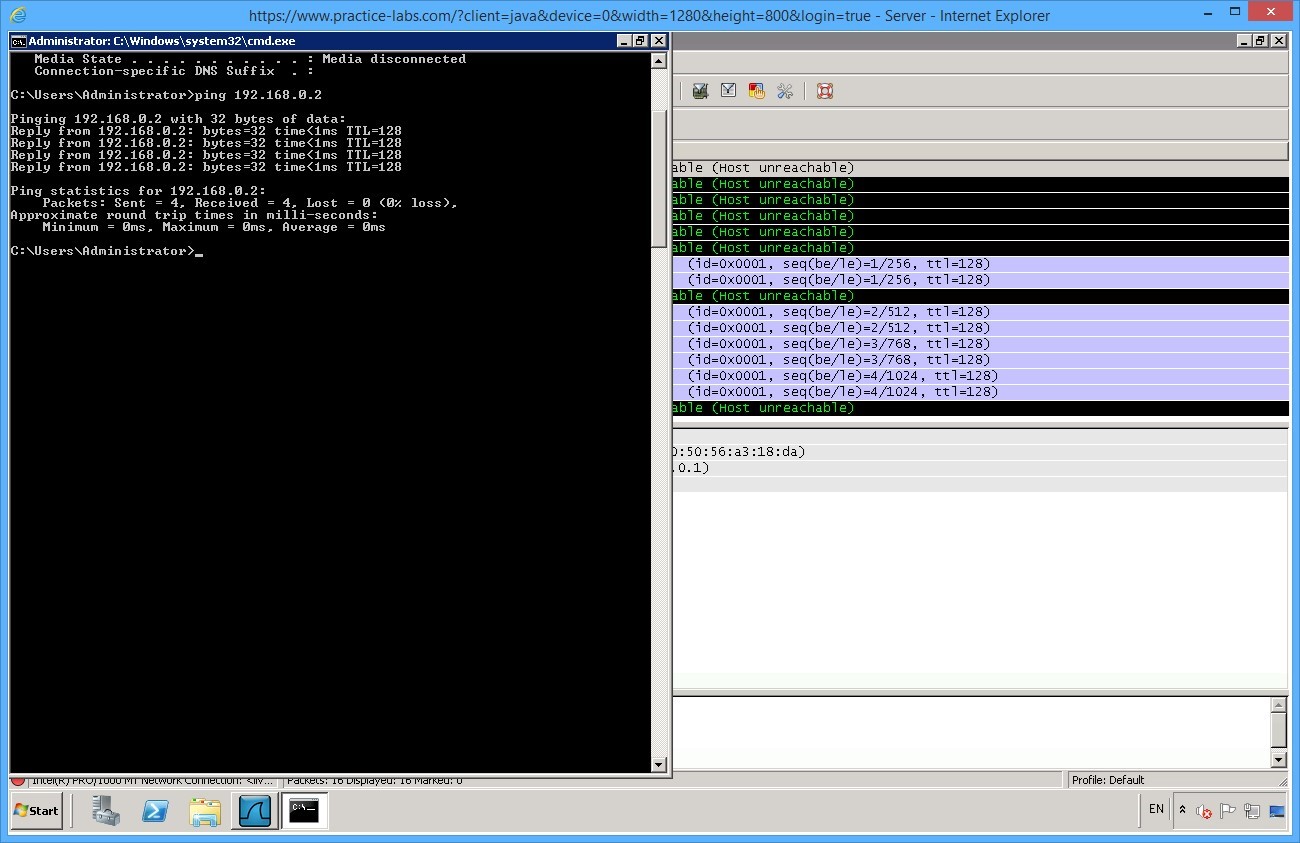The image size is (1300, 843).
Task: Open File Explorer from the taskbar
Action: click(205, 811)
